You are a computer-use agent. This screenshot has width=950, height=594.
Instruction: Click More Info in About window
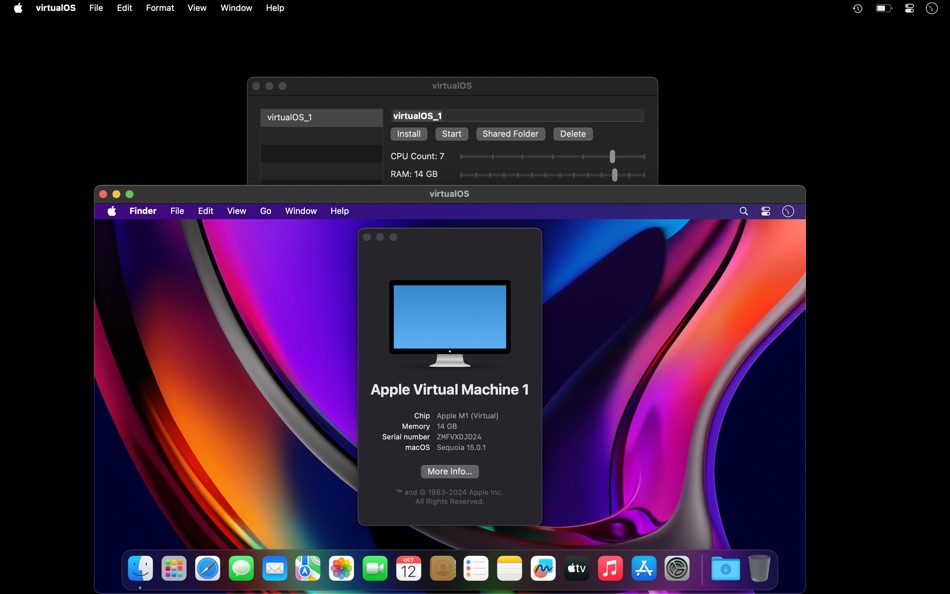[x=450, y=472]
